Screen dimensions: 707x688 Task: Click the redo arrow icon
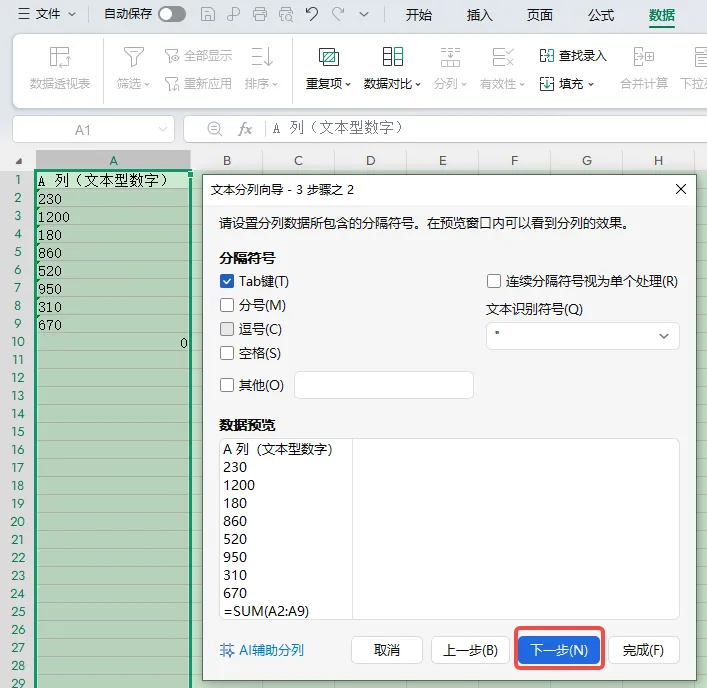tap(338, 14)
